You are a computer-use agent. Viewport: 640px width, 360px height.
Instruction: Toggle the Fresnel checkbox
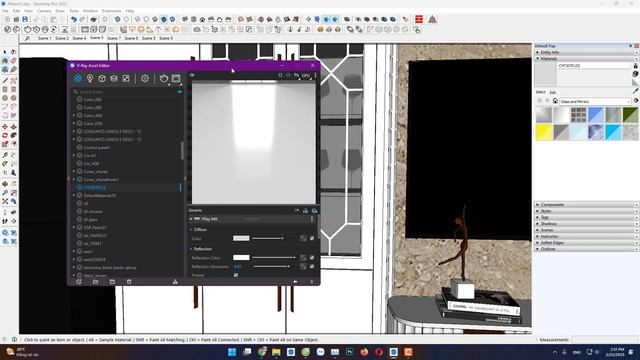236,275
